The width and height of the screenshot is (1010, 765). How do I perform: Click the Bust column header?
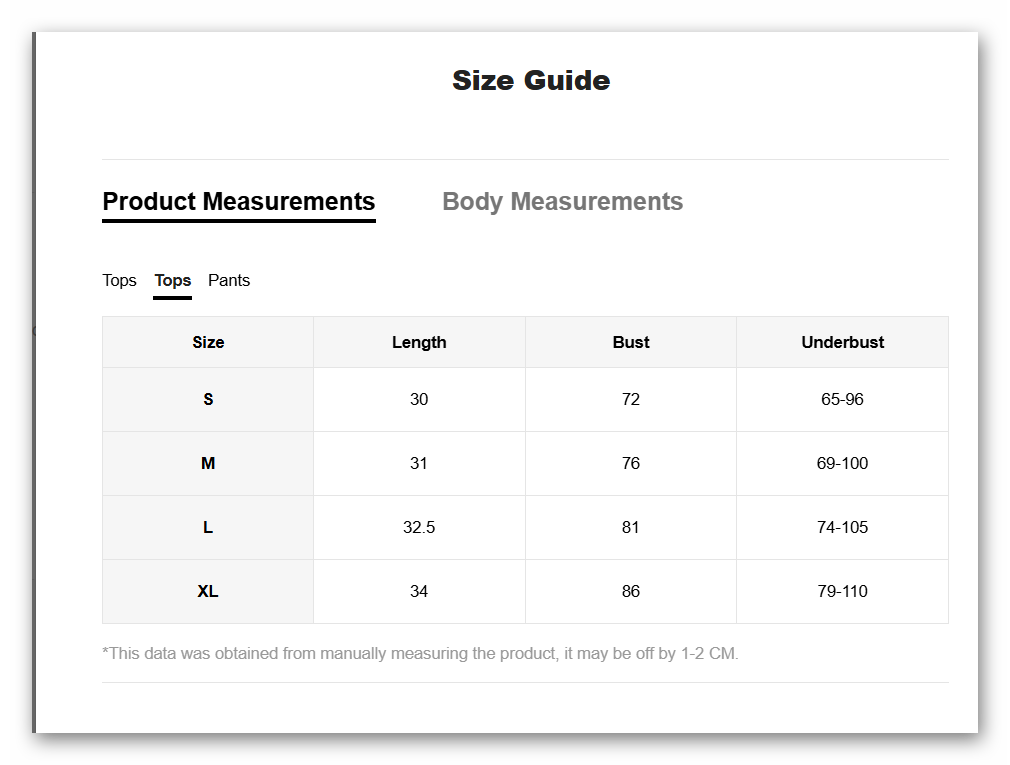(x=631, y=342)
